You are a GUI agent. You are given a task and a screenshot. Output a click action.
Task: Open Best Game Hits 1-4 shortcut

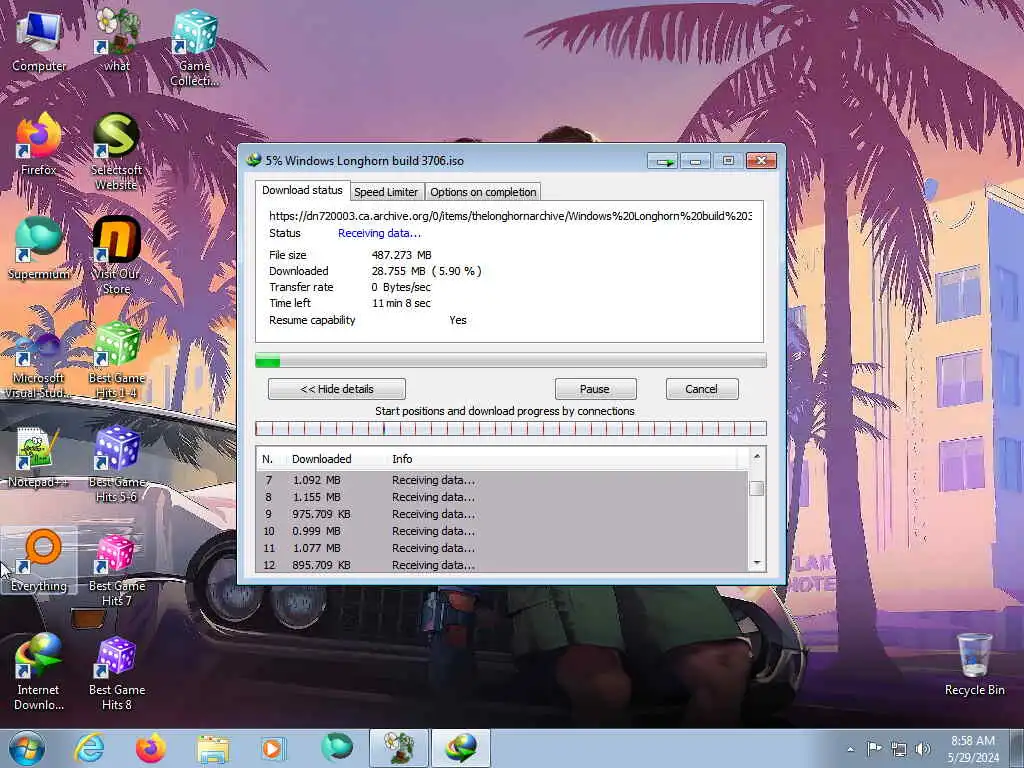[x=116, y=359]
